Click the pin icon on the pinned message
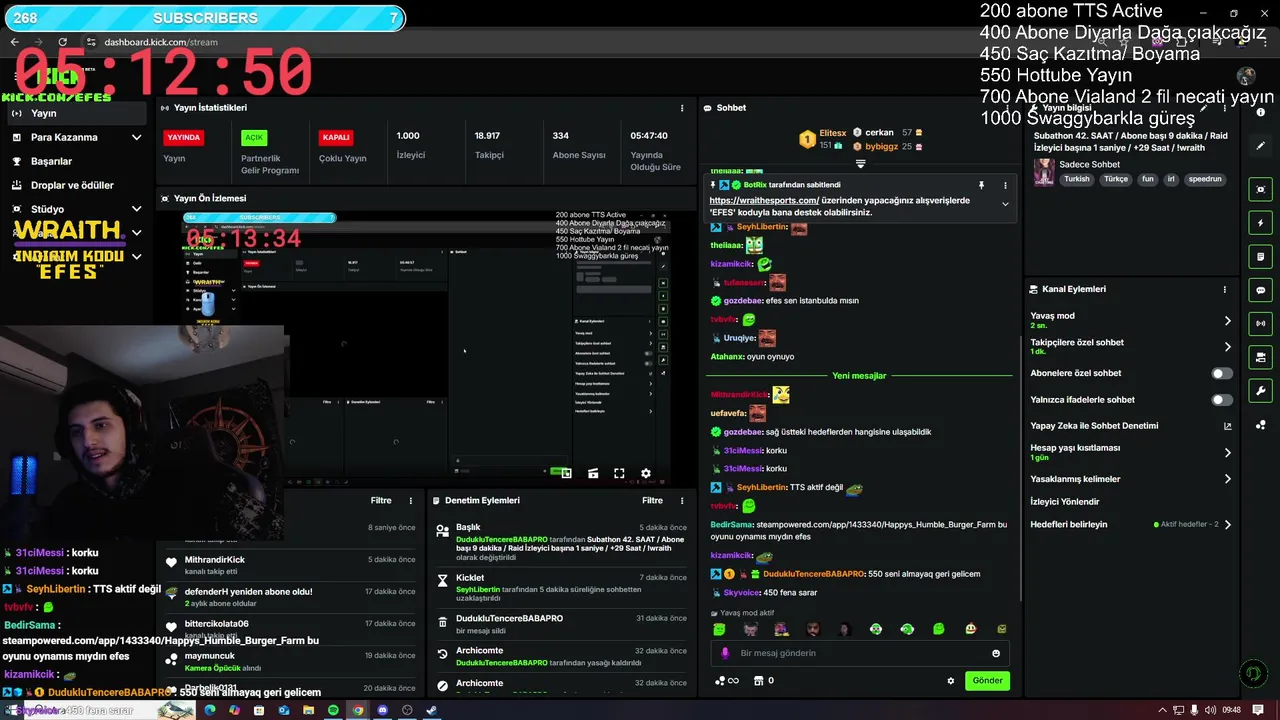 click(x=981, y=185)
